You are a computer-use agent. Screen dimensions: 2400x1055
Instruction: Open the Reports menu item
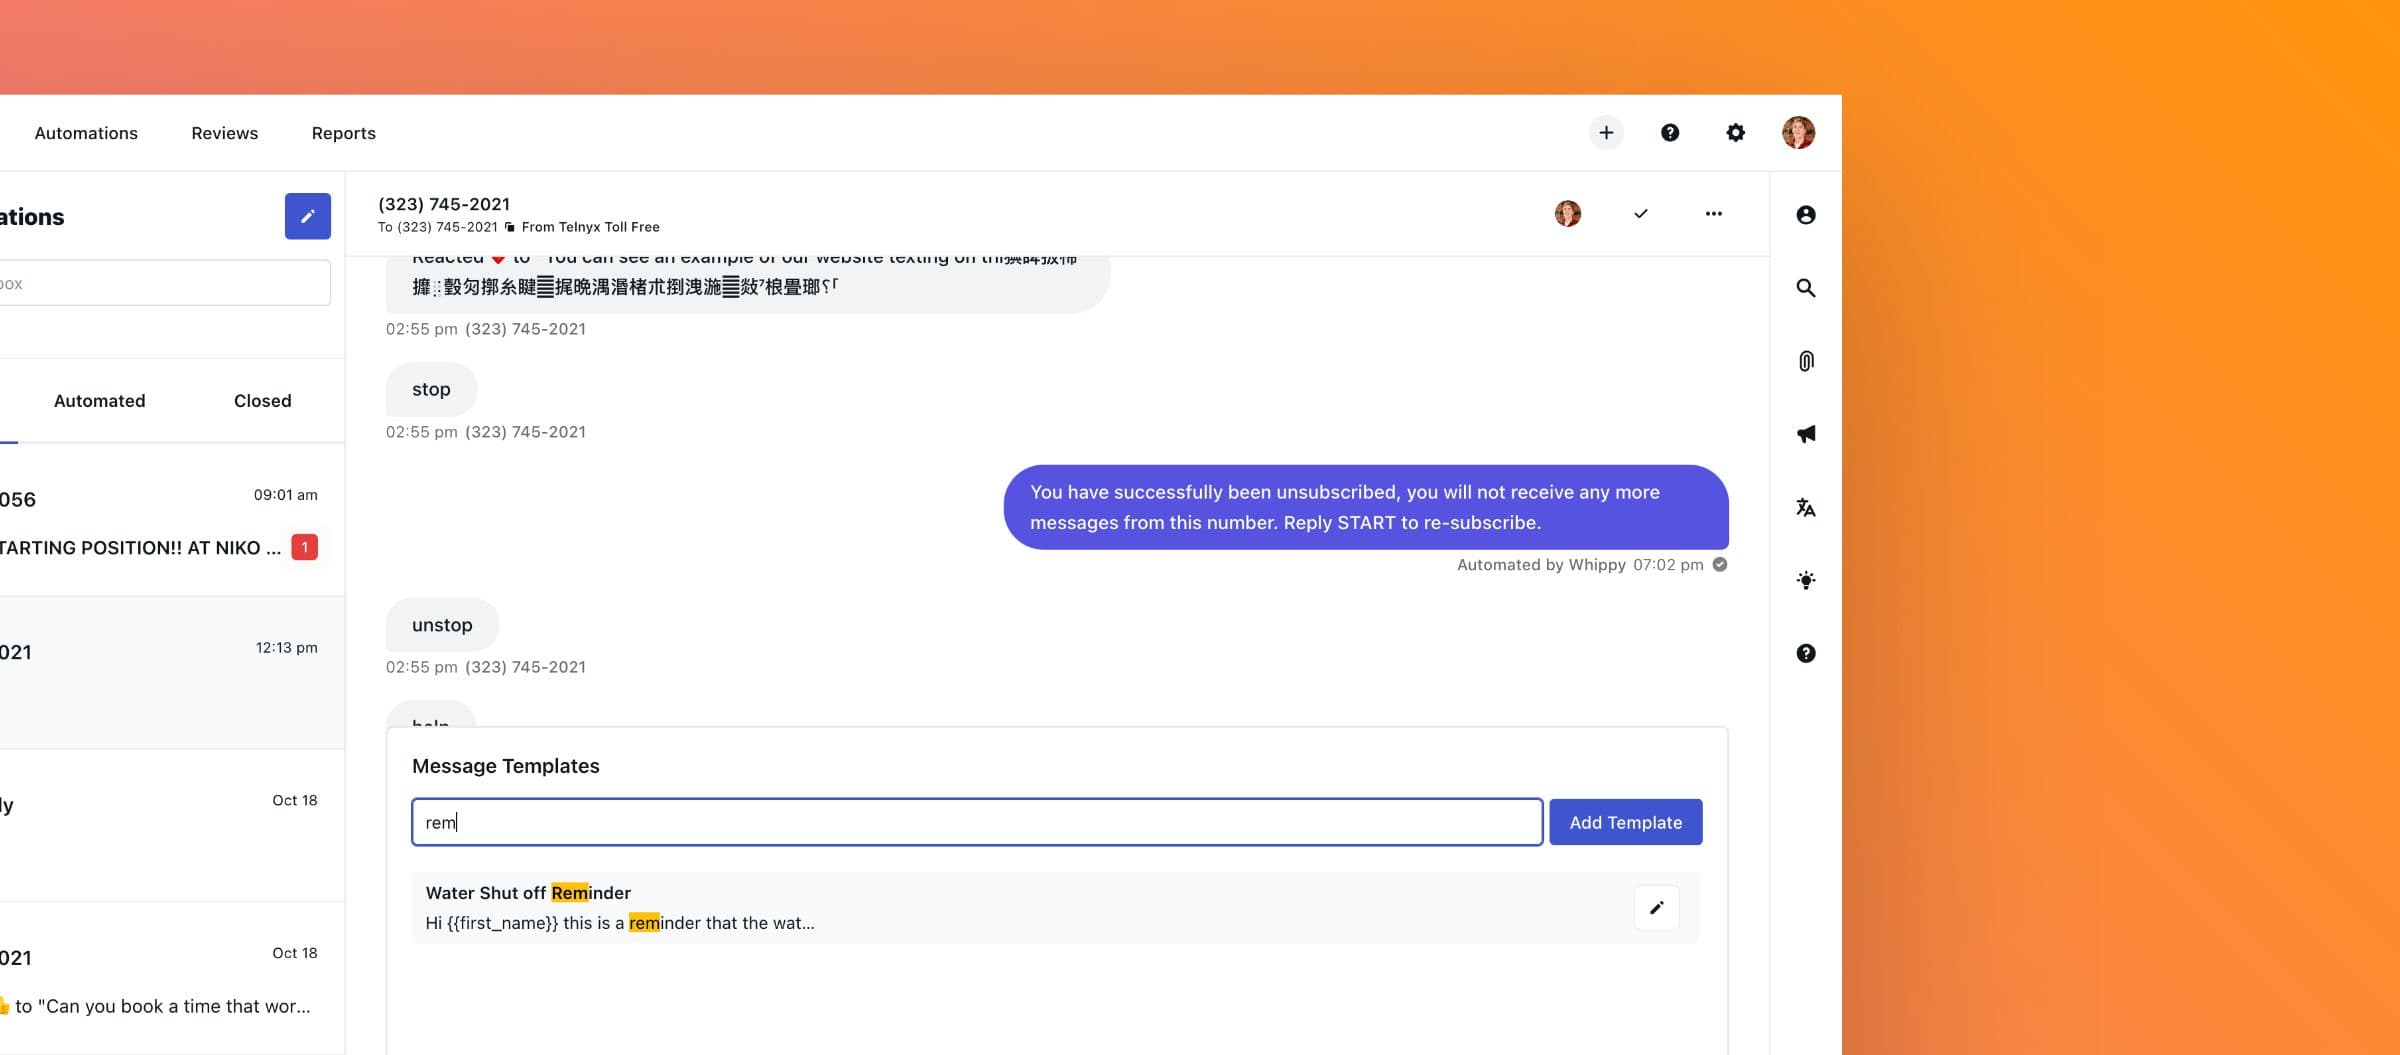(343, 133)
